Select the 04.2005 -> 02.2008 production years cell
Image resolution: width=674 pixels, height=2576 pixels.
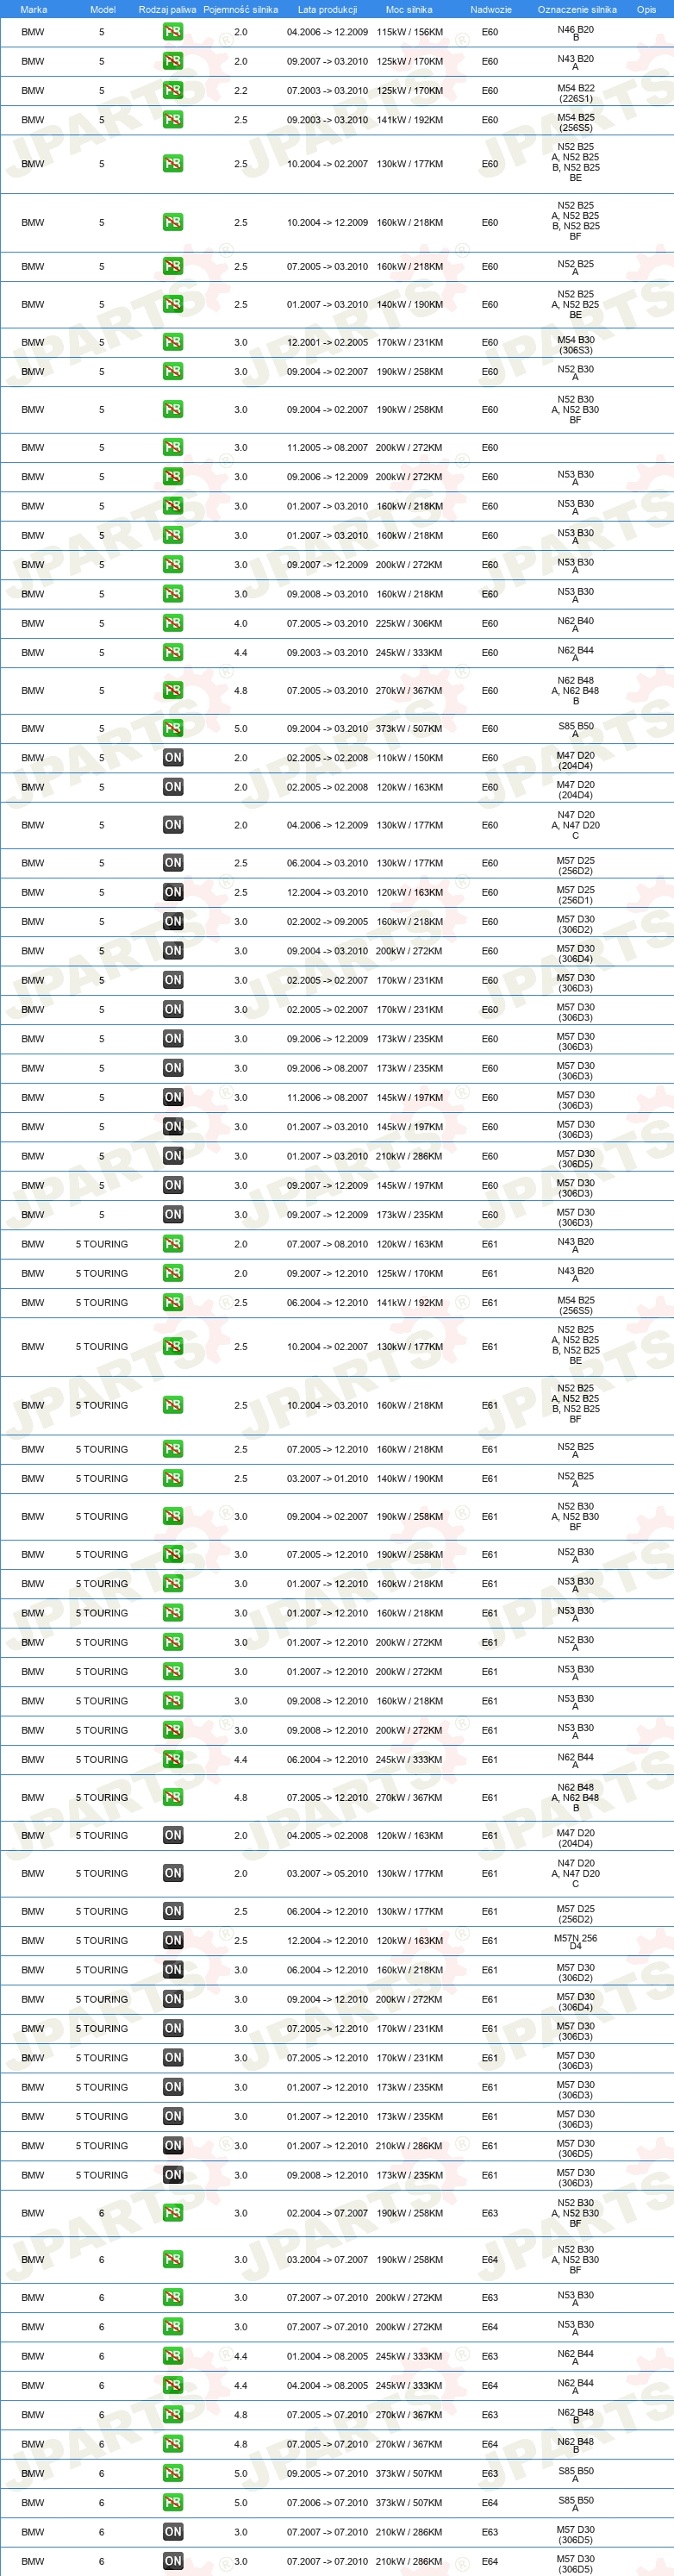[327, 1835]
